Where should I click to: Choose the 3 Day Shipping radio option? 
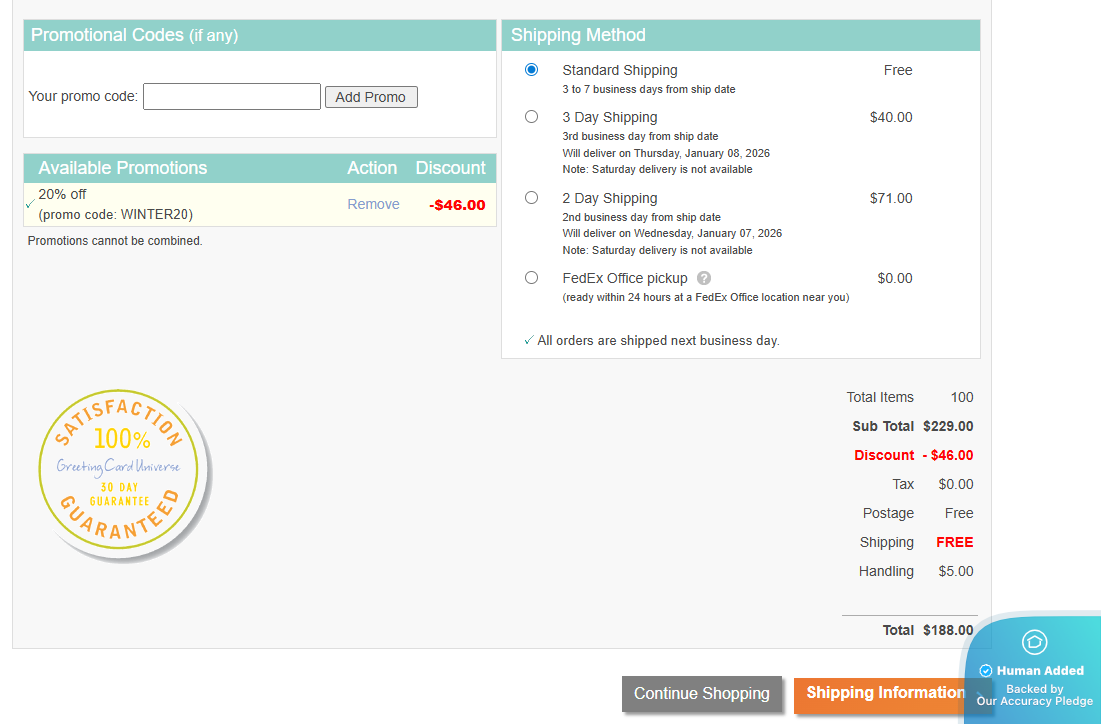click(x=531, y=117)
